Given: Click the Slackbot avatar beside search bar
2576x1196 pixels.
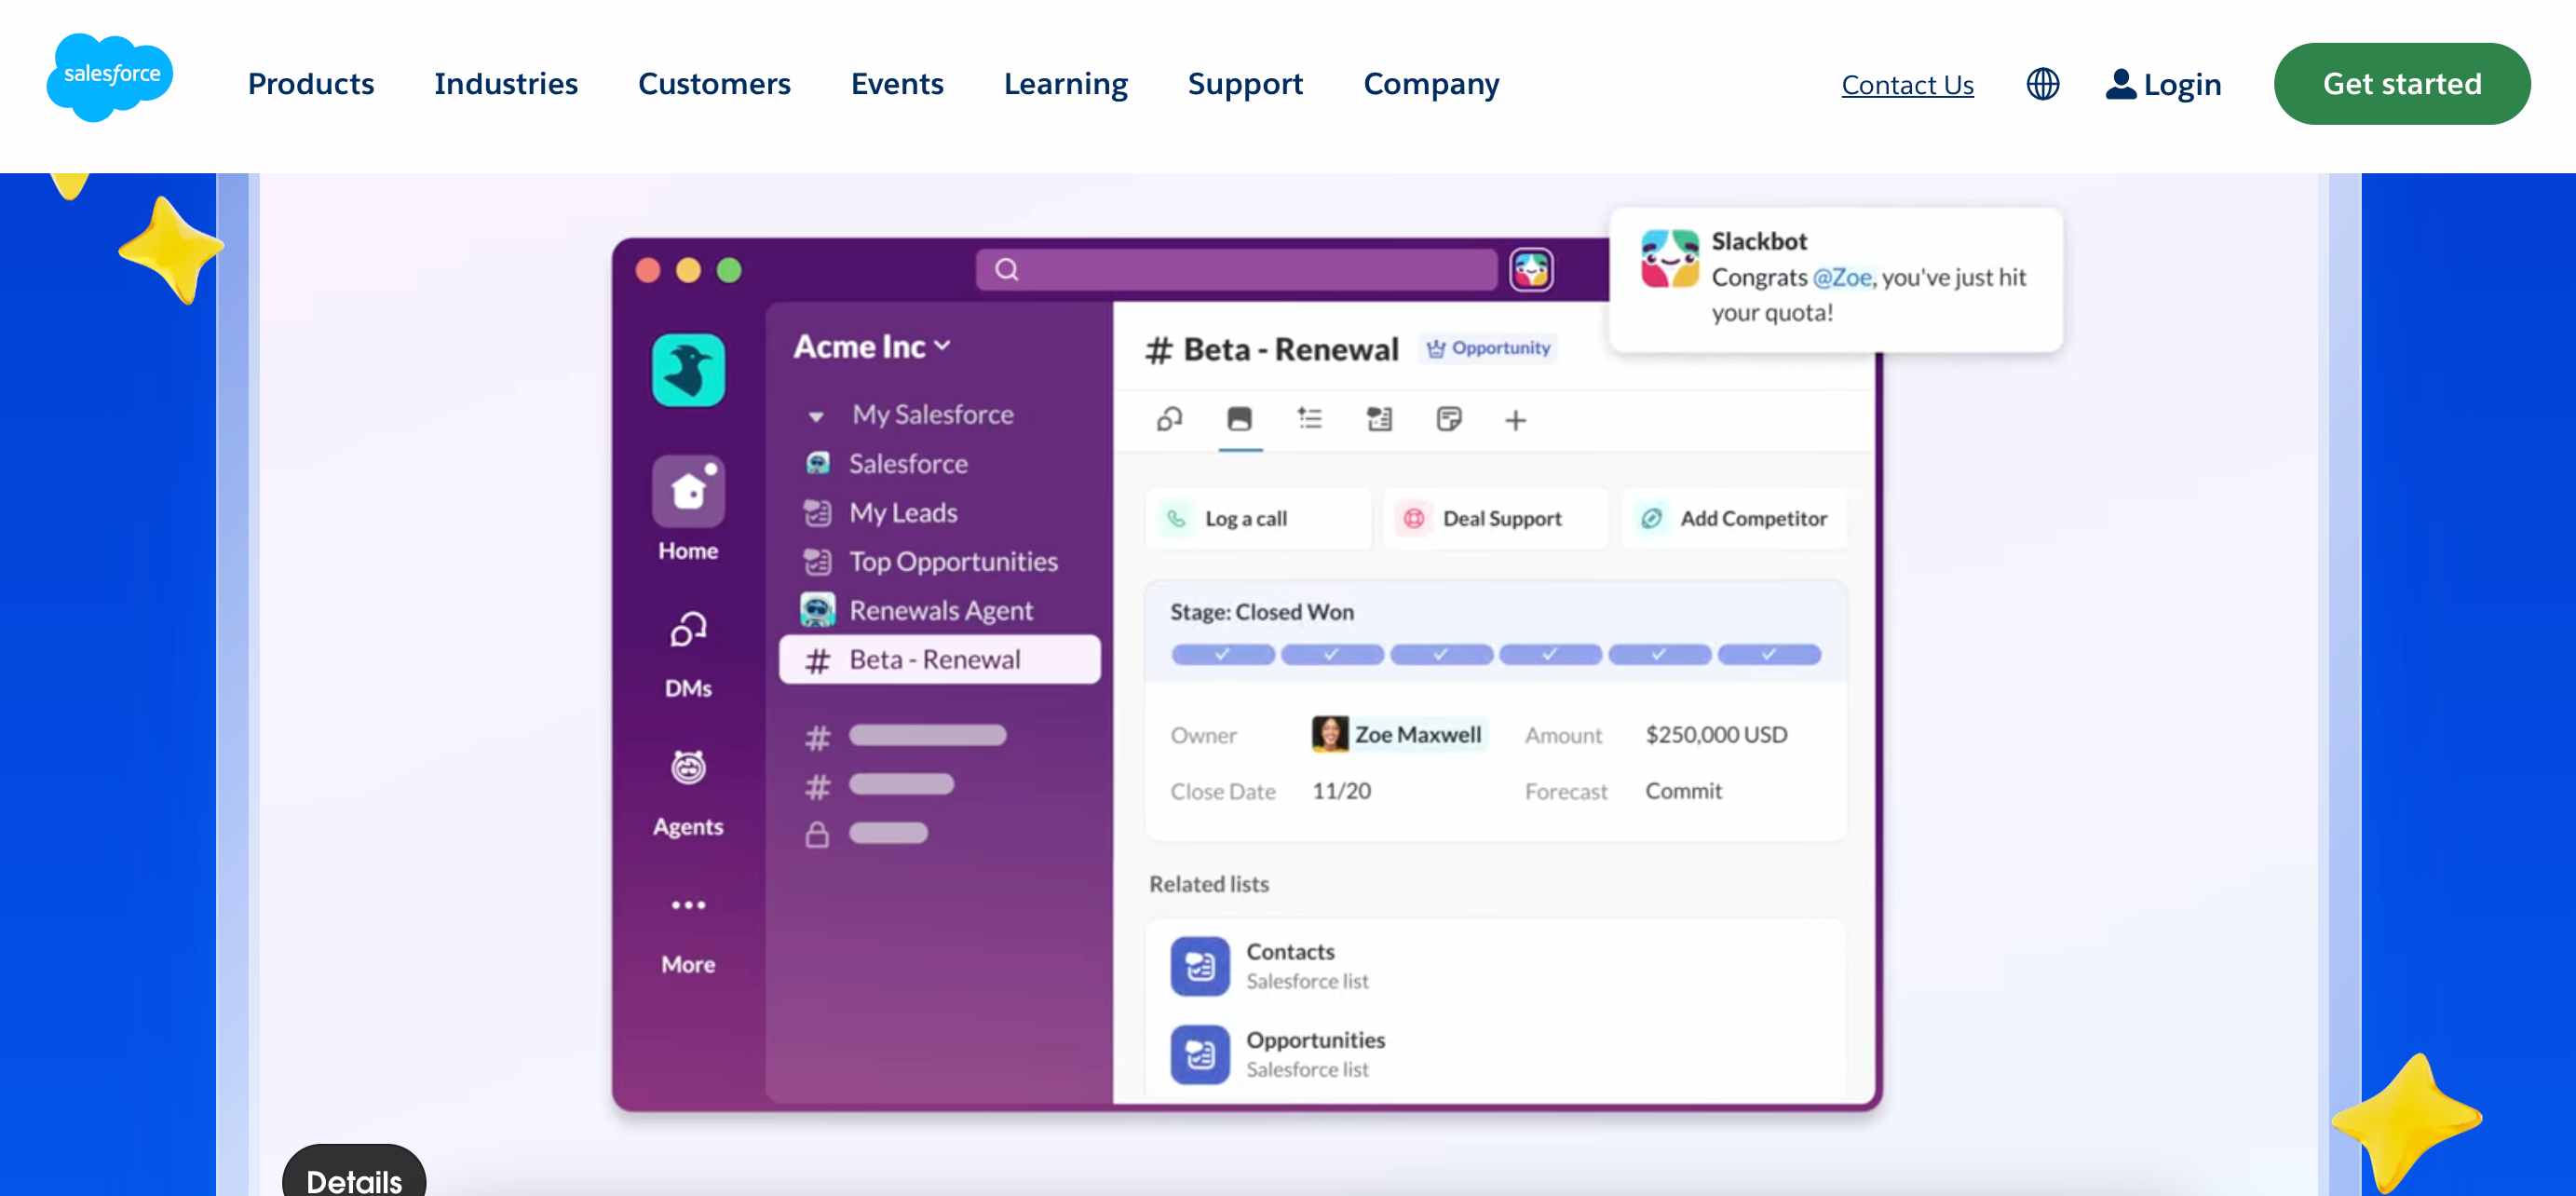Looking at the screenshot, I should click(1530, 269).
